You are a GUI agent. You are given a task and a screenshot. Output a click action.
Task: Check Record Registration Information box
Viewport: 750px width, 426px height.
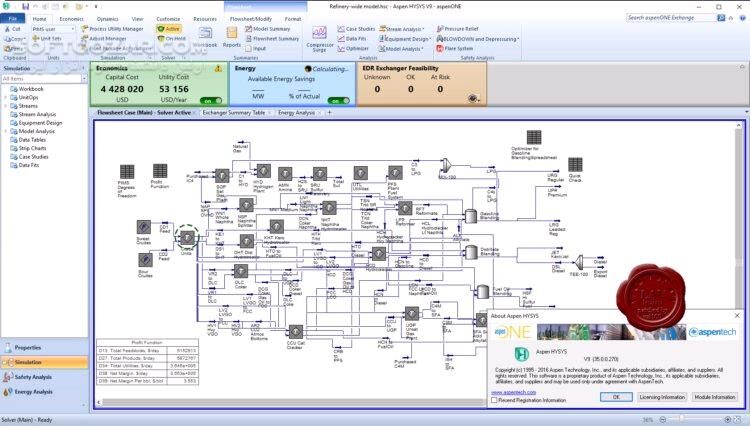496,400
